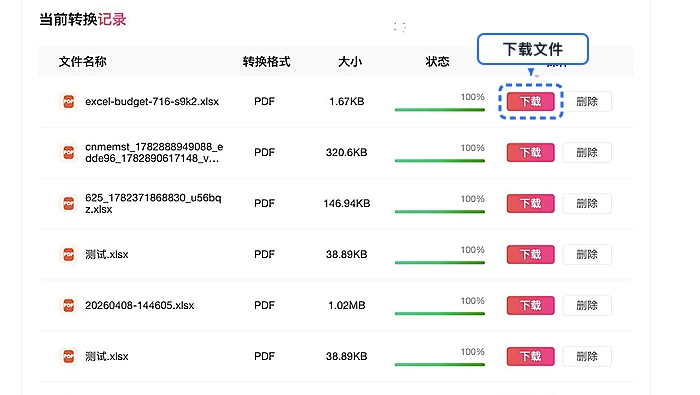Click the 1.67KB size value

346,101
